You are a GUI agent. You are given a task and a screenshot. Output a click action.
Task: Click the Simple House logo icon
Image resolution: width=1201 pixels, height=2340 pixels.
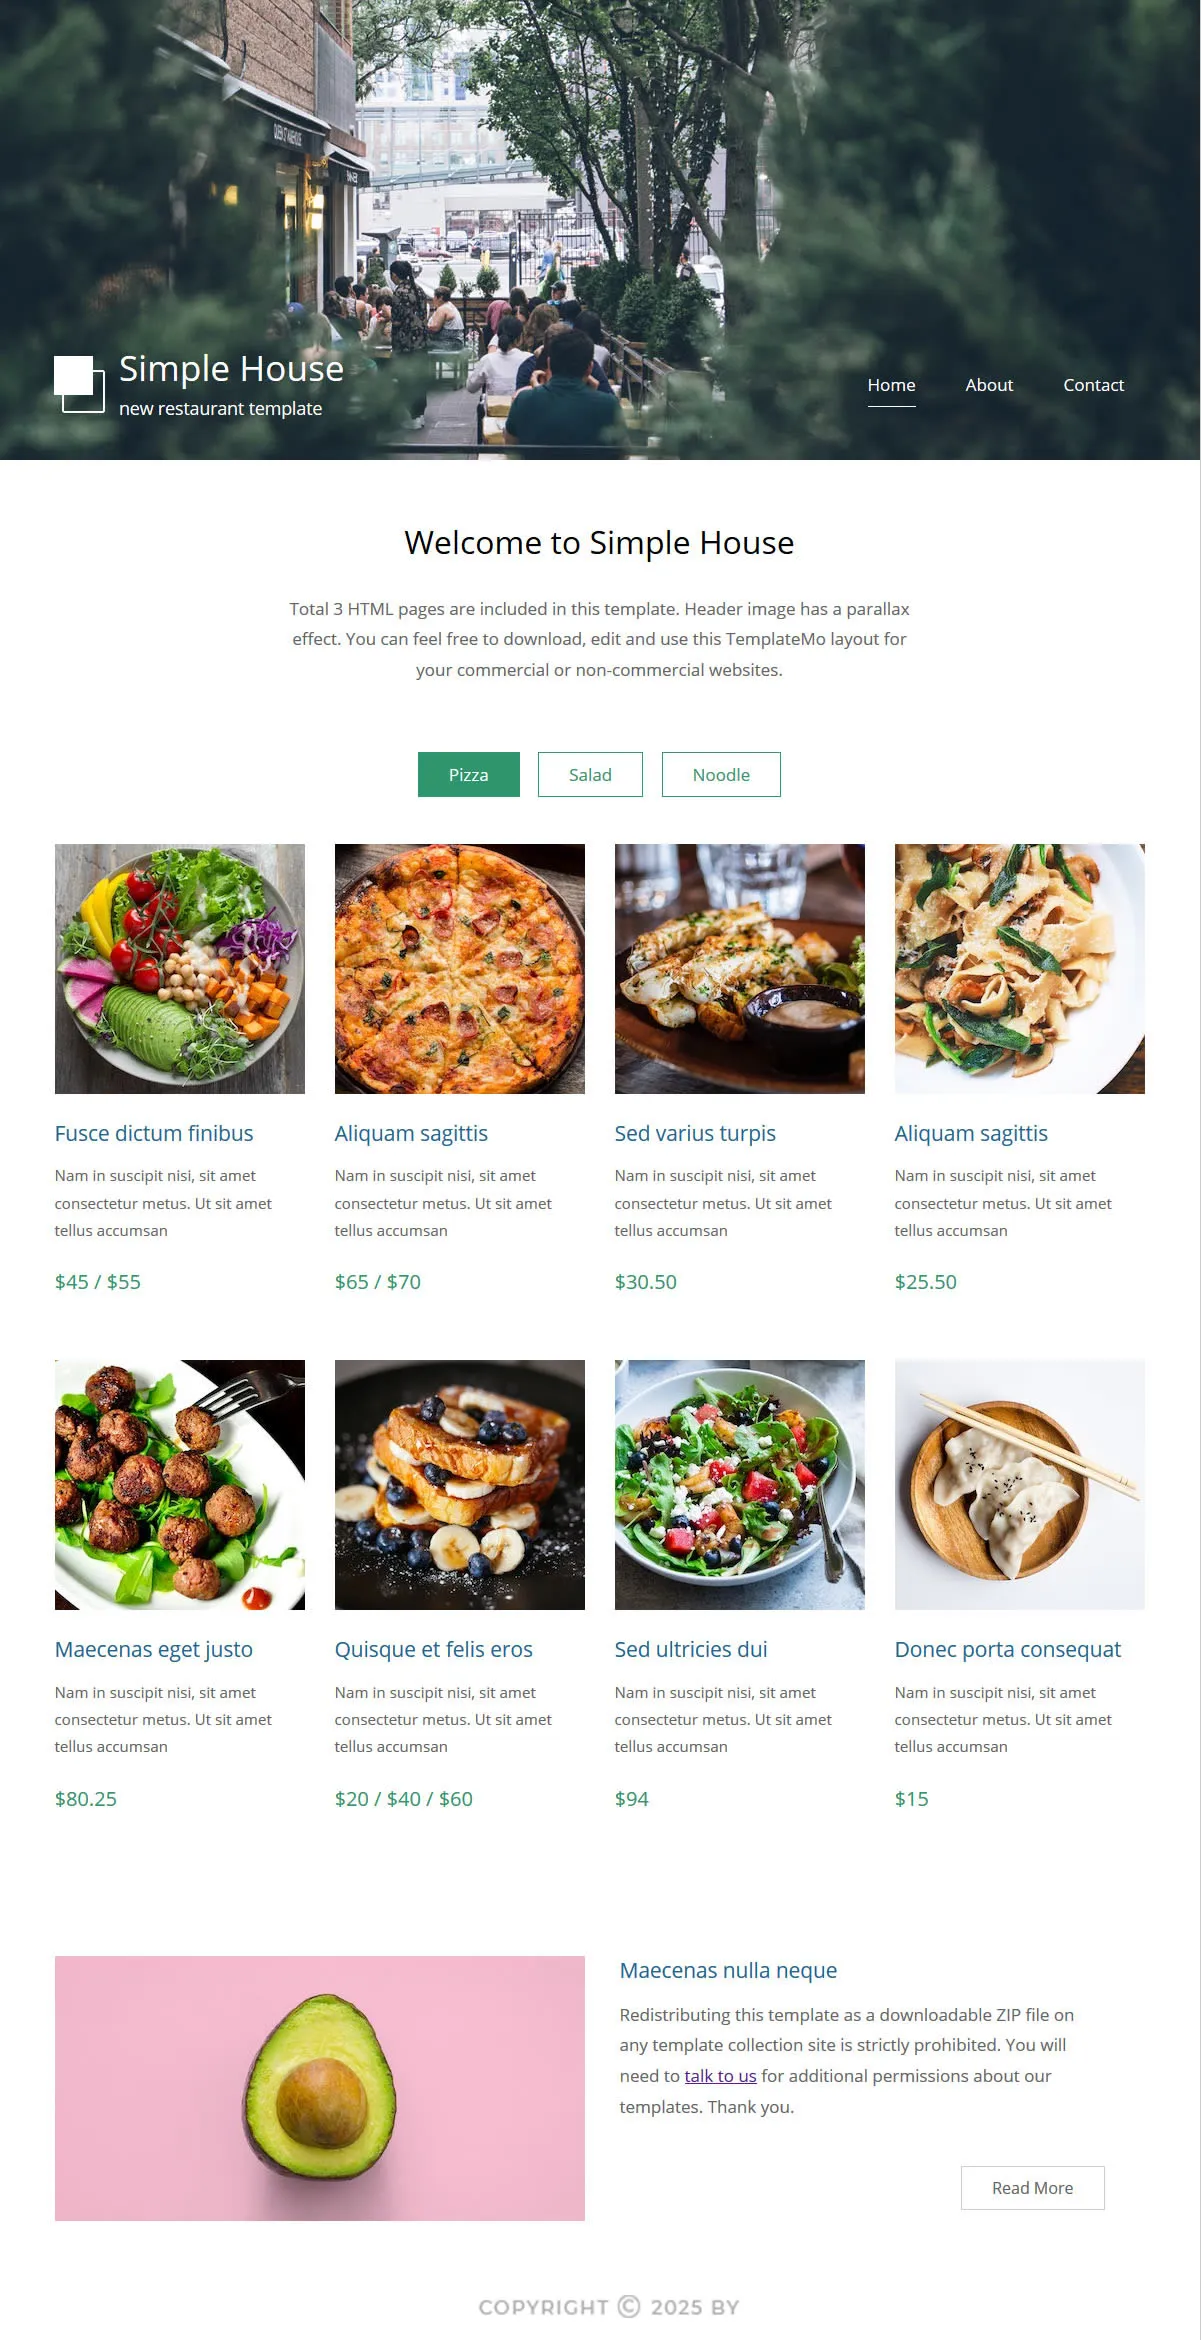[79, 384]
